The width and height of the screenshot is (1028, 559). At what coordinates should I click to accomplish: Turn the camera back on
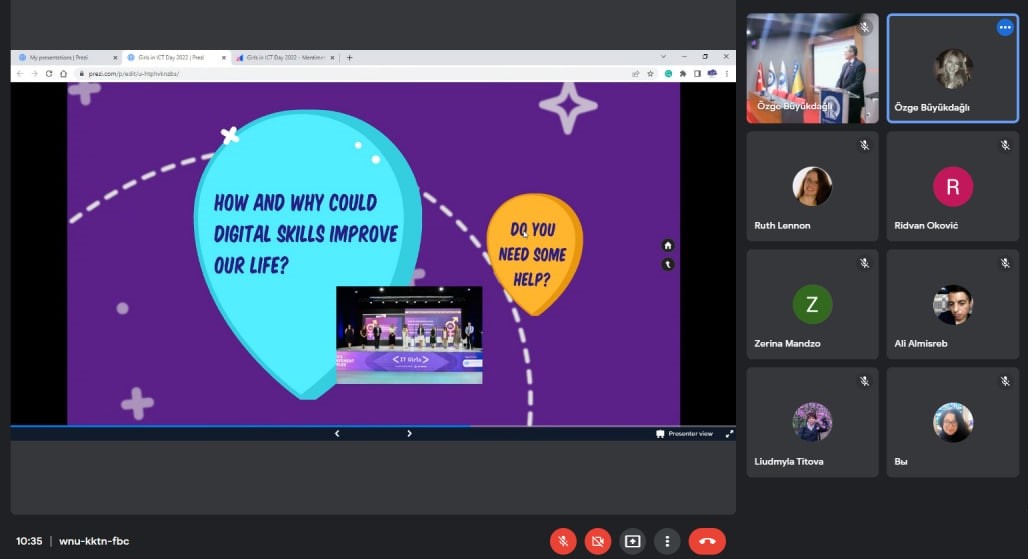[598, 541]
